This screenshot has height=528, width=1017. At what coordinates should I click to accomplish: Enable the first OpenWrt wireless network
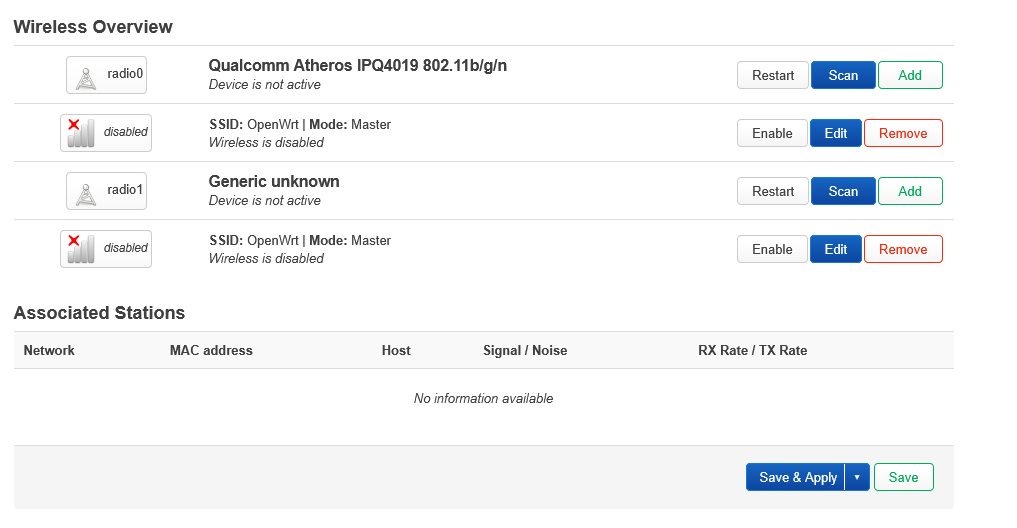pyautogui.click(x=771, y=133)
